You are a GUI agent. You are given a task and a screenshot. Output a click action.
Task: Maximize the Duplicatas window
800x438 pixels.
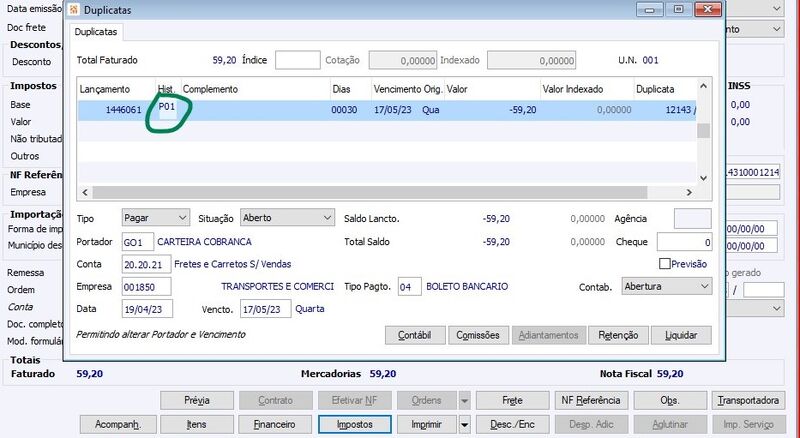pyautogui.click(x=679, y=9)
